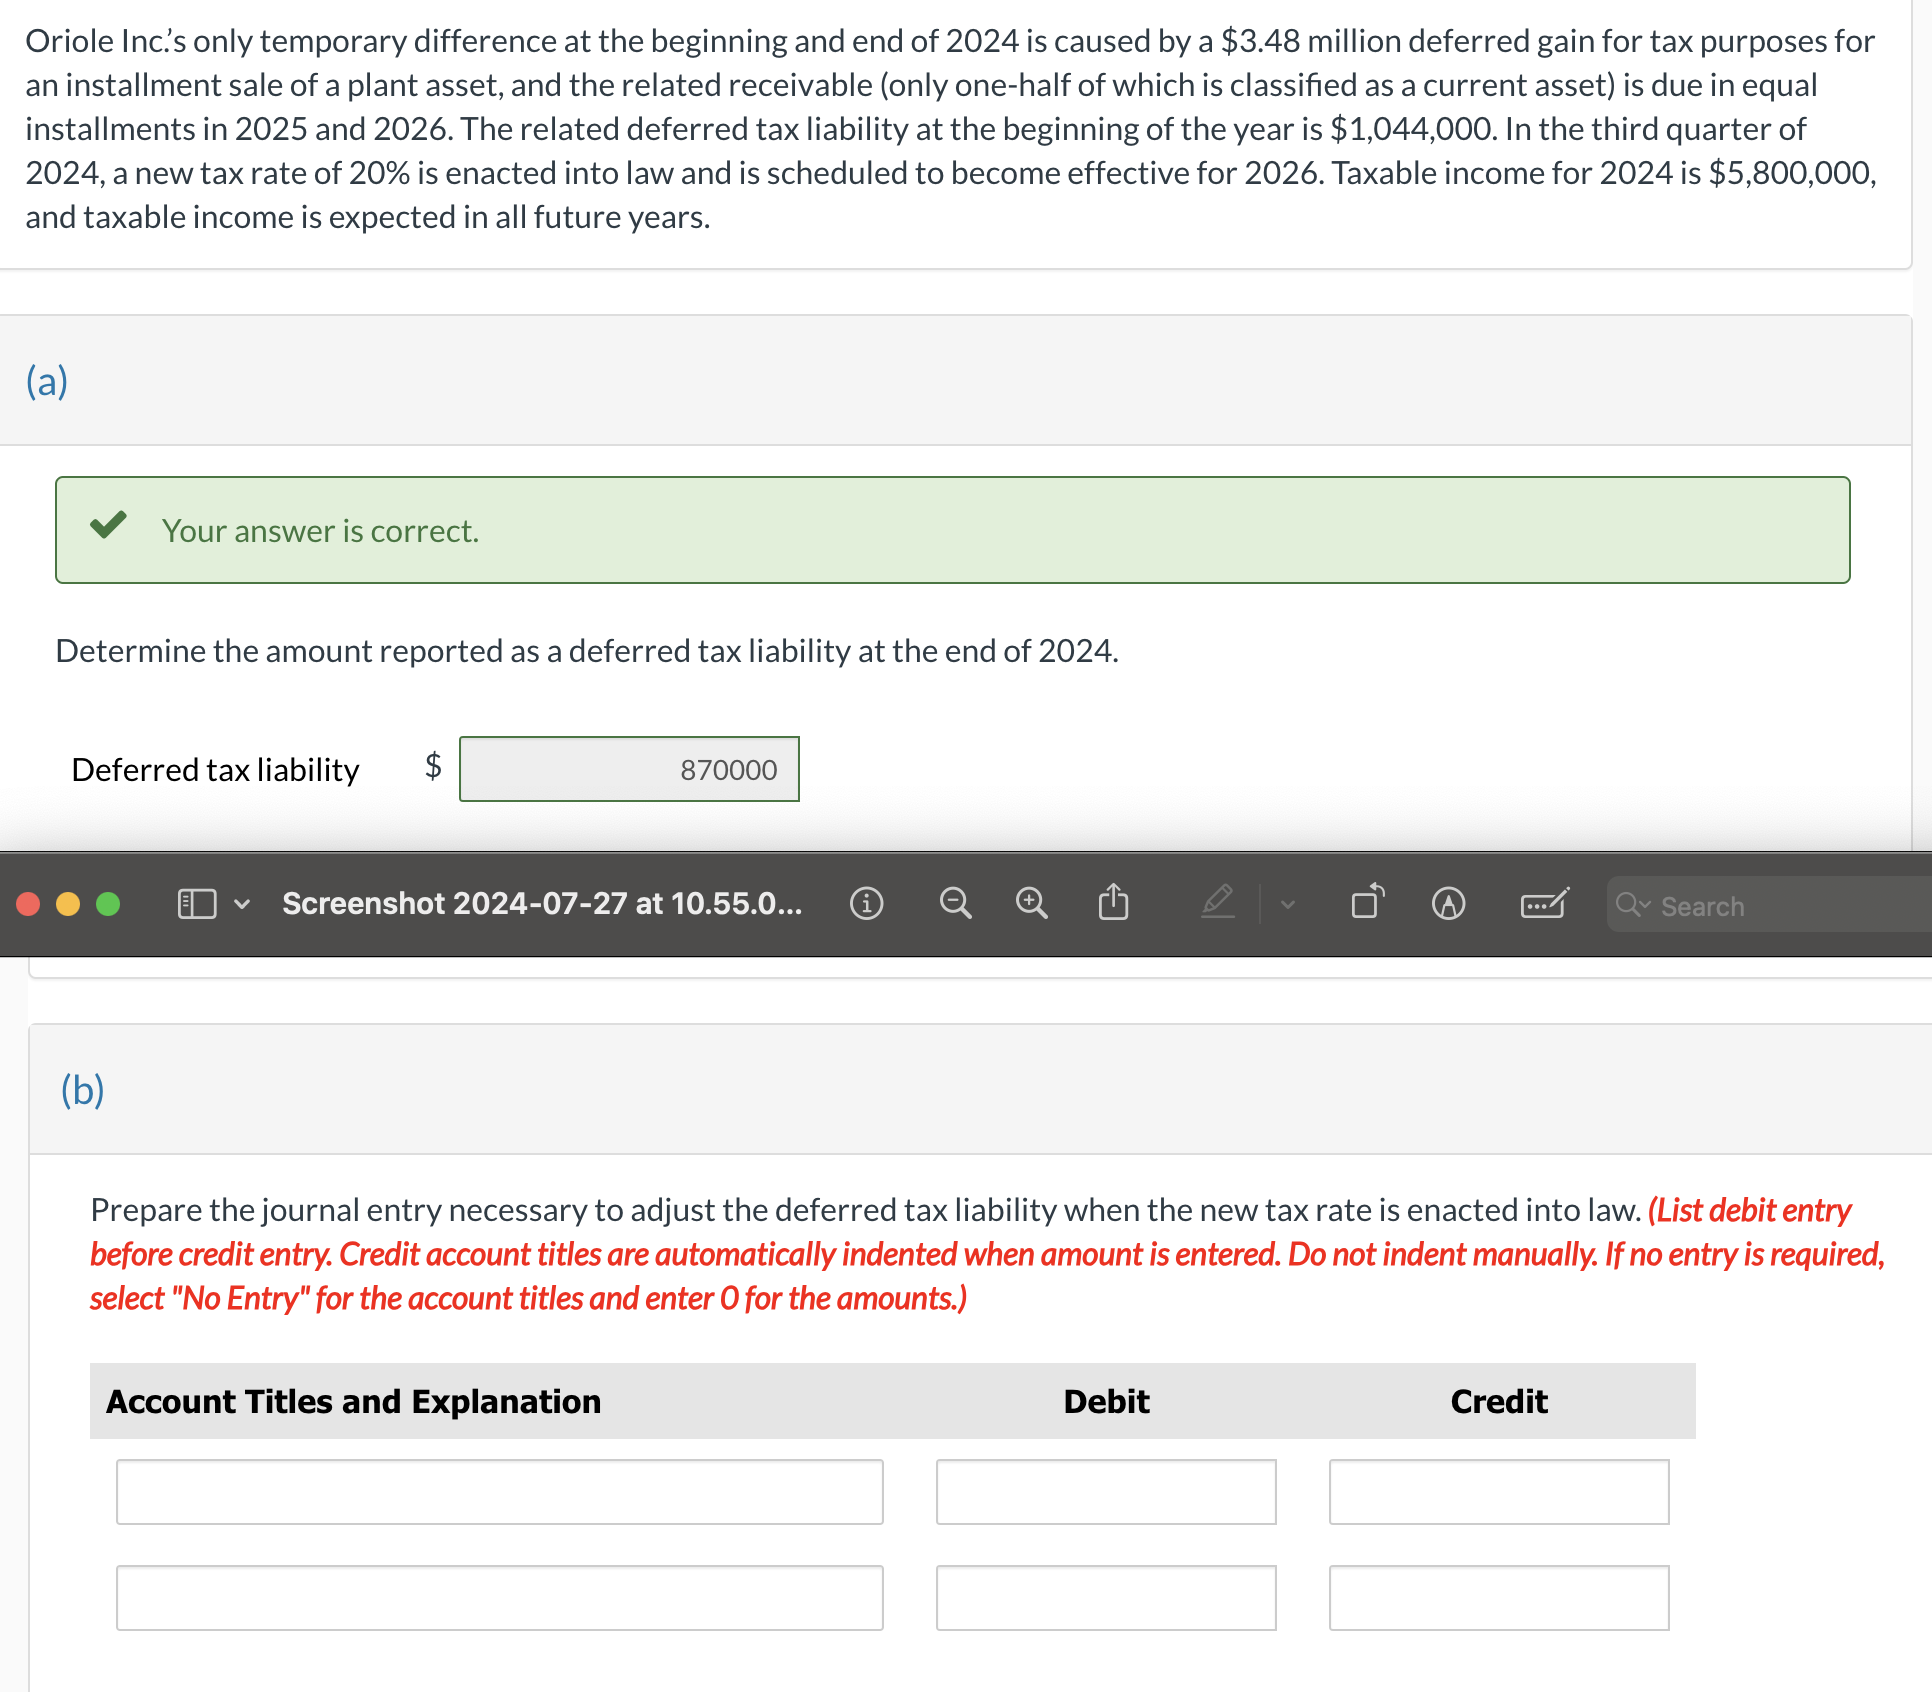1932x1692 pixels.
Task: Rotate the screenshot left
Action: [x=1365, y=903]
